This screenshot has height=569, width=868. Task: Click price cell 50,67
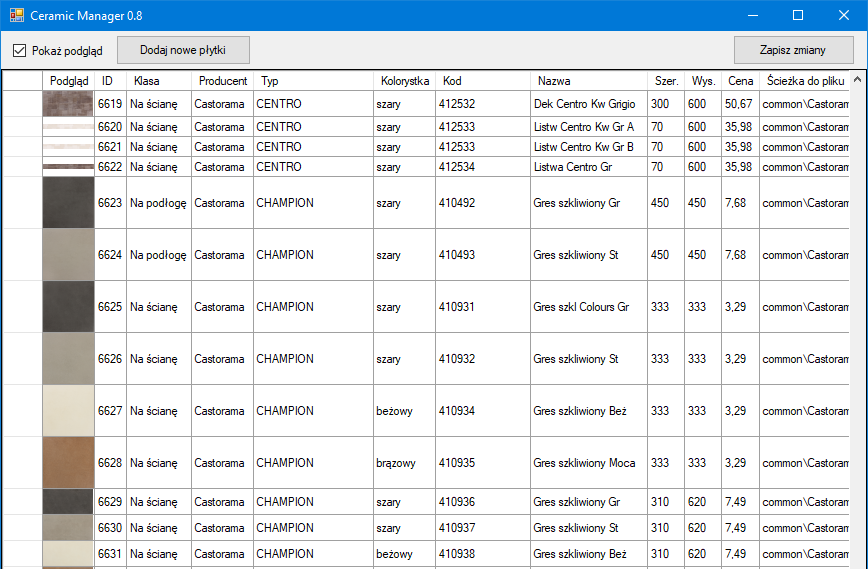pyautogui.click(x=739, y=104)
